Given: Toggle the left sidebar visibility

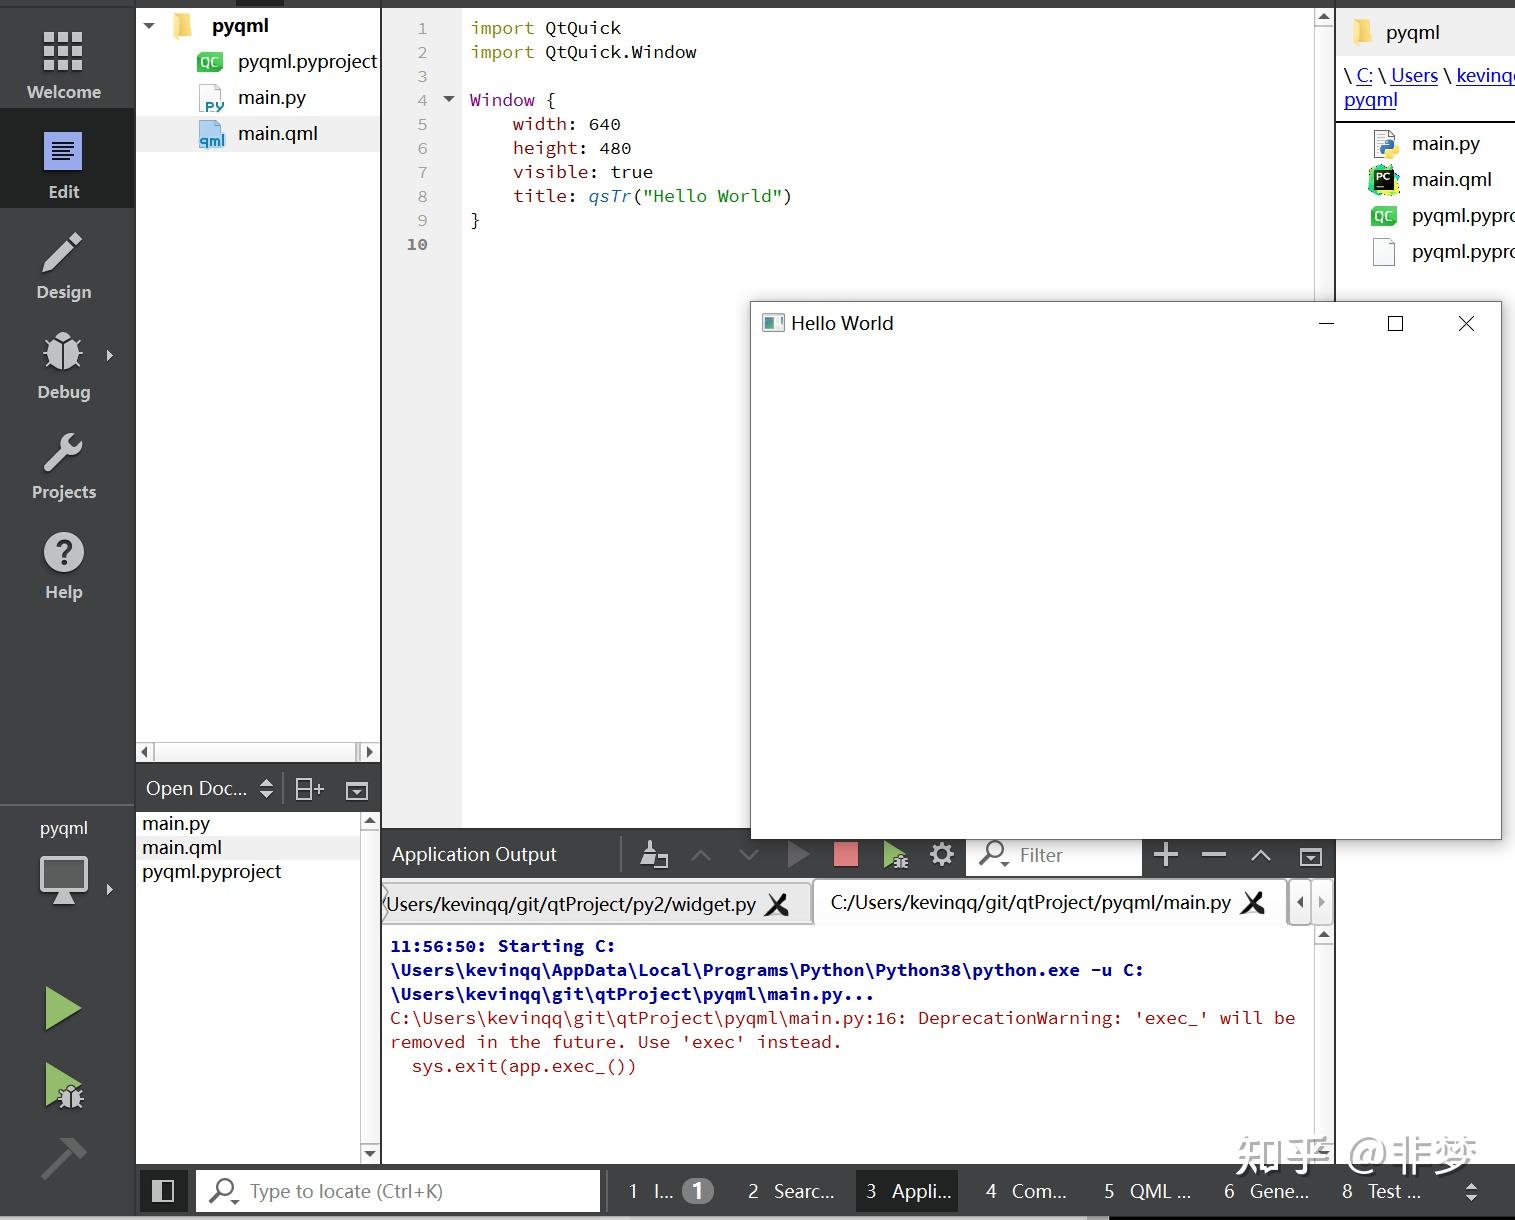Looking at the screenshot, I should click(162, 1191).
